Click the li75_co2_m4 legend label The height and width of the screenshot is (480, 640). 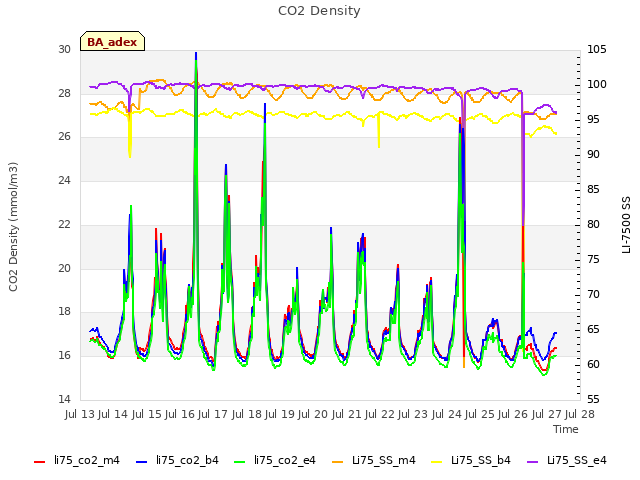coord(87,460)
